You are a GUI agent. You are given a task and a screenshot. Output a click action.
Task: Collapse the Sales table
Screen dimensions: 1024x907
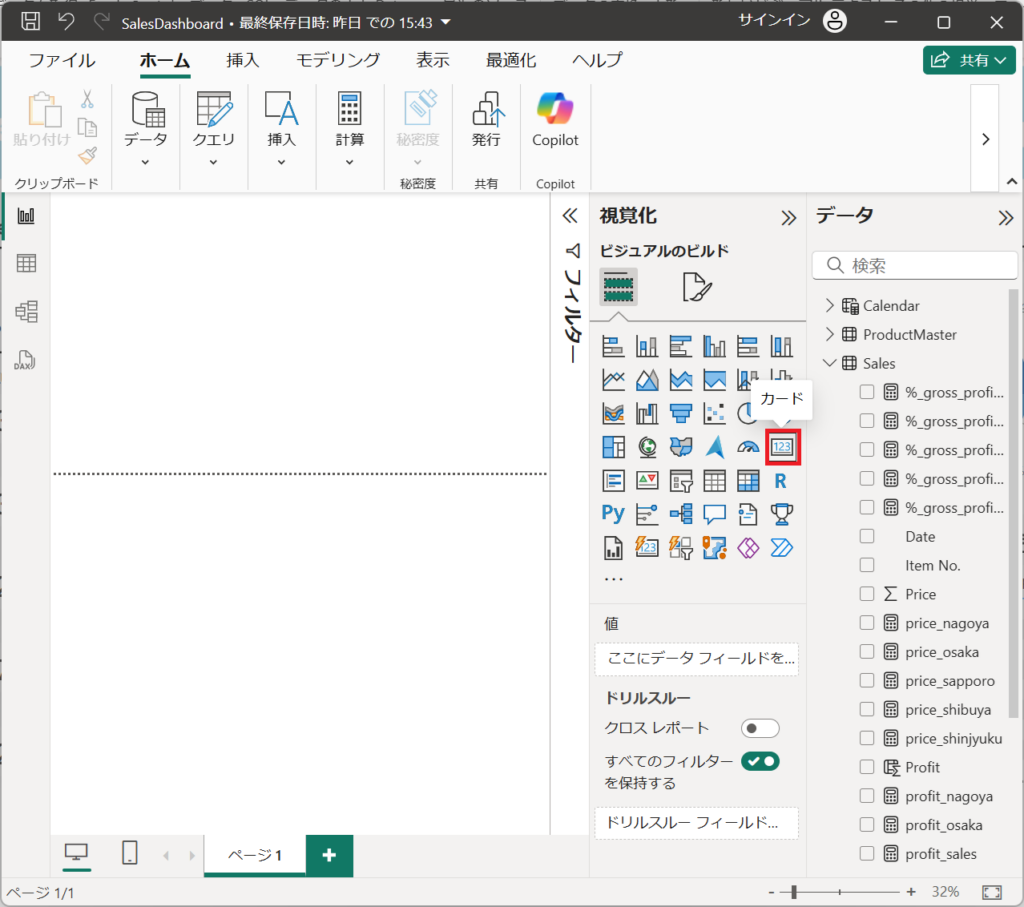point(829,364)
